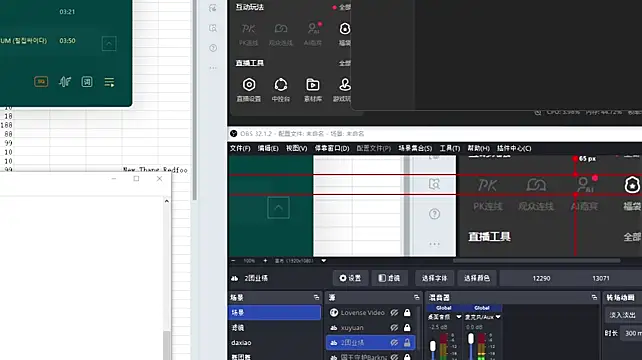Expand 全部 next to 直播工具
The width and height of the screenshot is (642, 360).
point(345,63)
